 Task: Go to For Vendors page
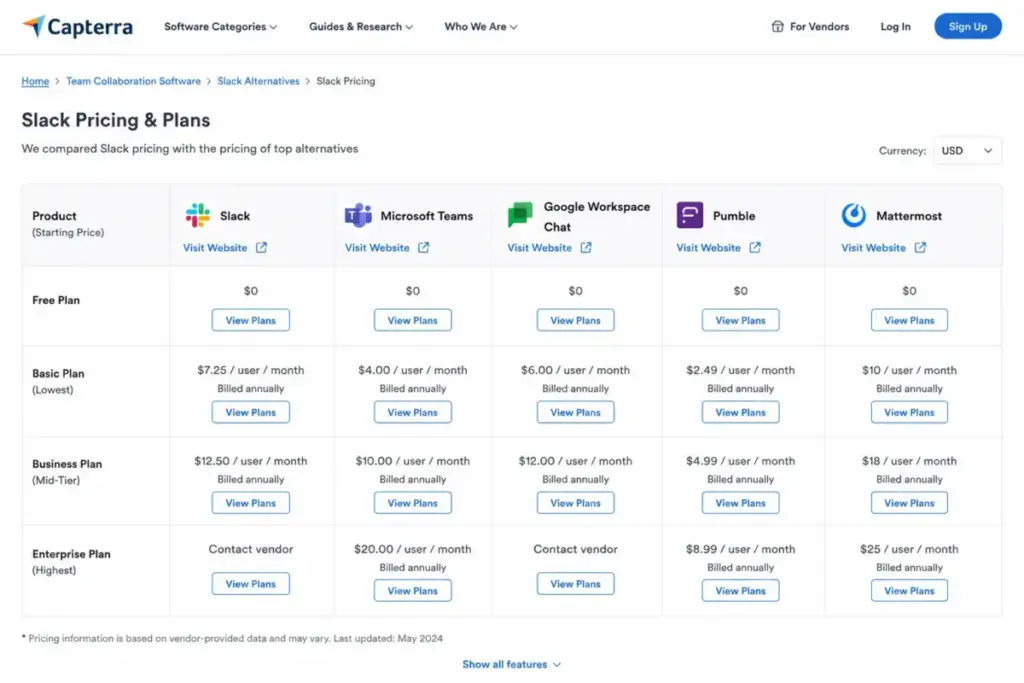tap(810, 27)
